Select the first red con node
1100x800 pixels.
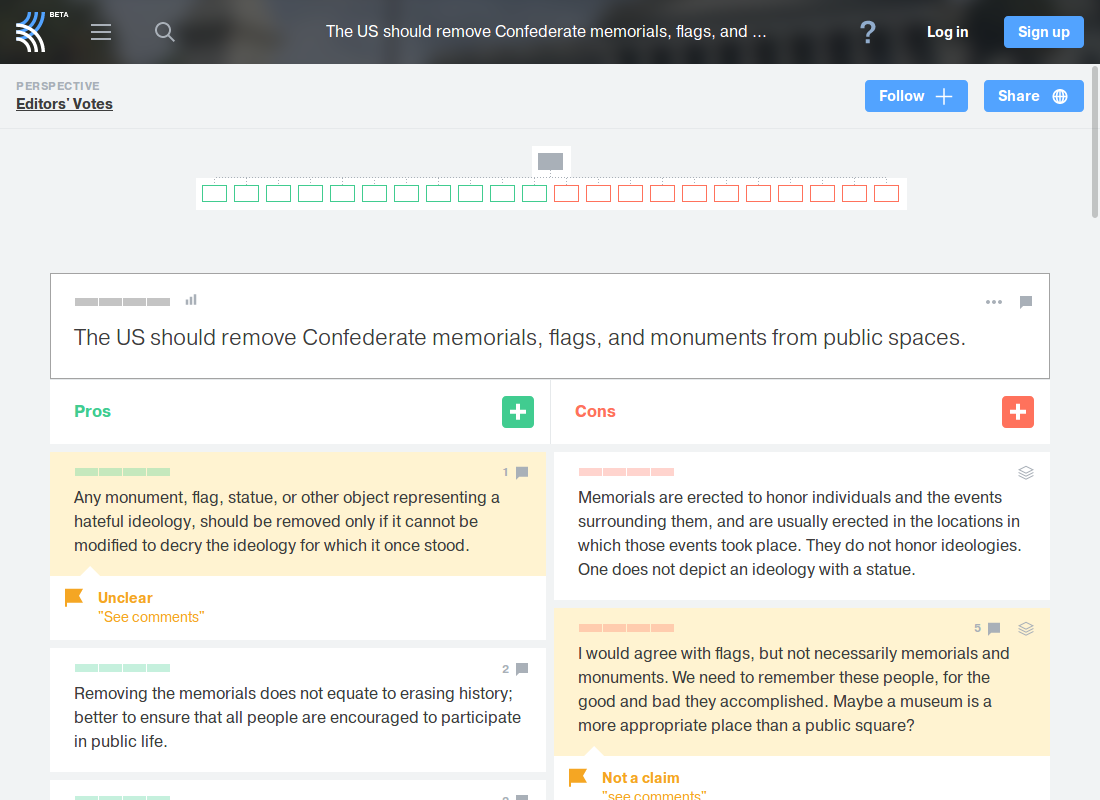(x=567, y=194)
